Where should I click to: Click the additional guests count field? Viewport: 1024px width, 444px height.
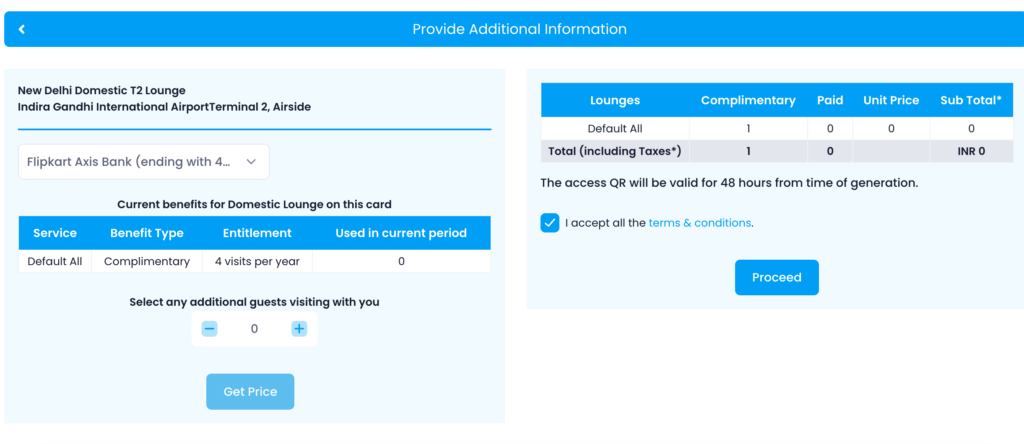pyautogui.click(x=254, y=329)
